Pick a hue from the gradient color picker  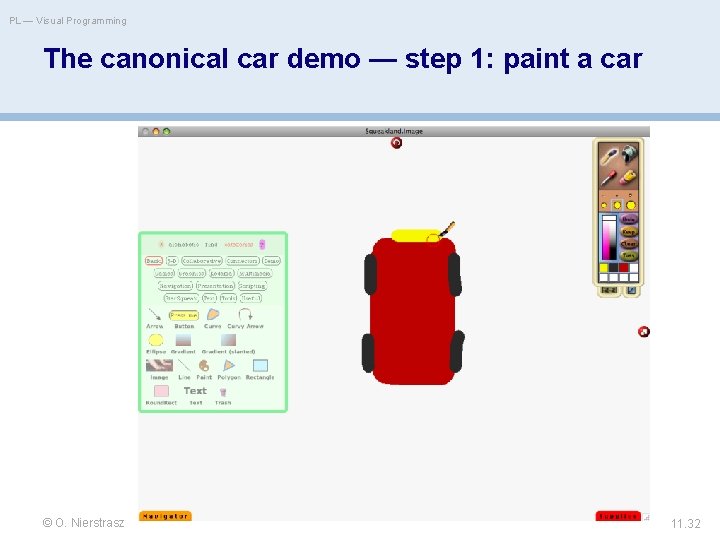pos(609,238)
